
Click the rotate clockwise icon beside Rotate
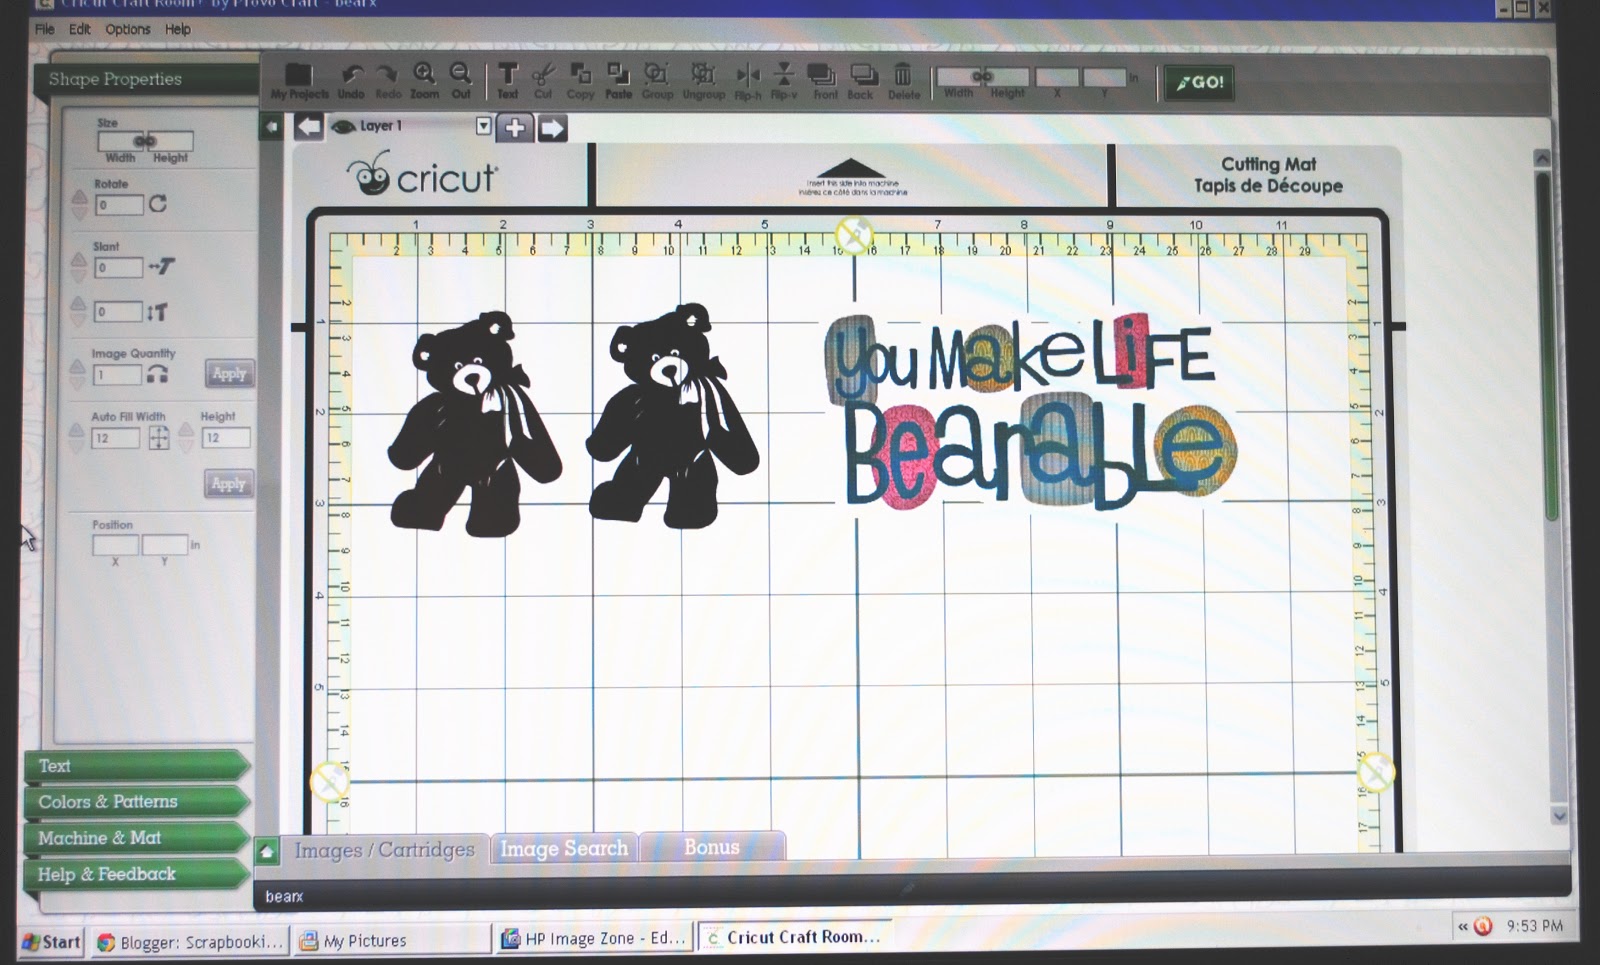point(158,204)
